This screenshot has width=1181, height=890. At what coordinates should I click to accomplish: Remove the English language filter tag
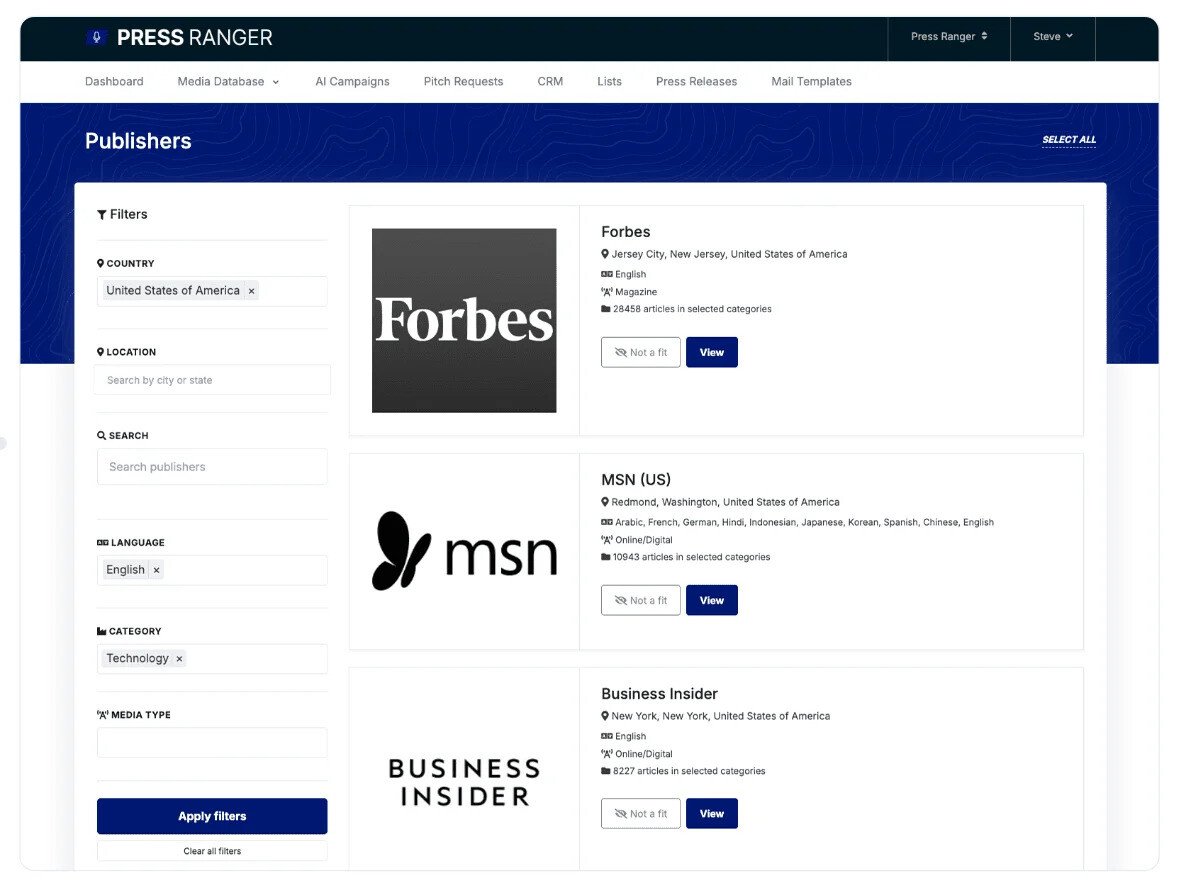[157, 570]
